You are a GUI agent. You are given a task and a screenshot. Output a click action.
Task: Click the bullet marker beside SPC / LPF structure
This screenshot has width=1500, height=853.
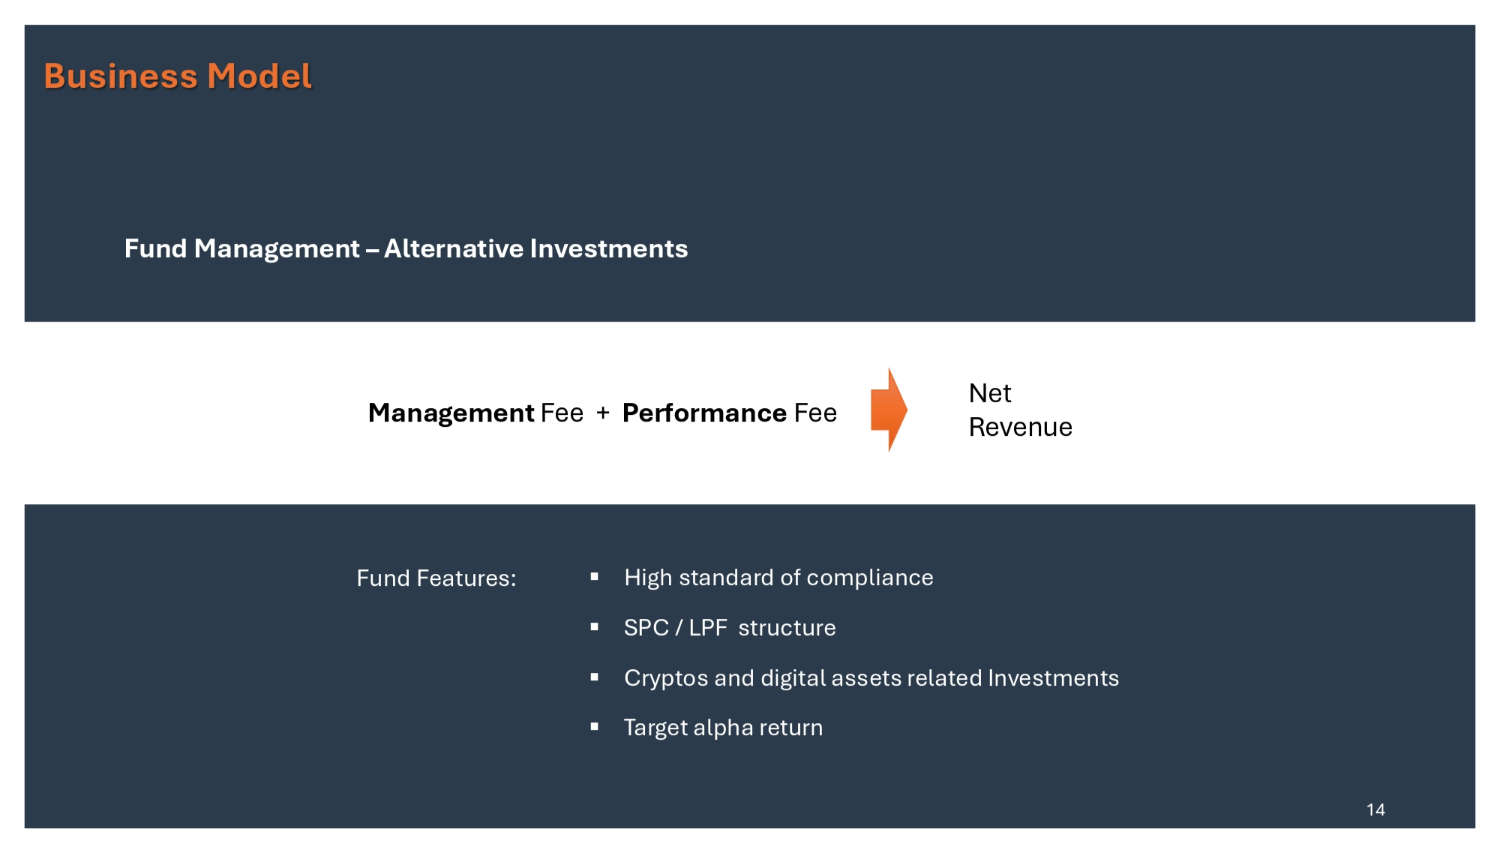point(595,627)
